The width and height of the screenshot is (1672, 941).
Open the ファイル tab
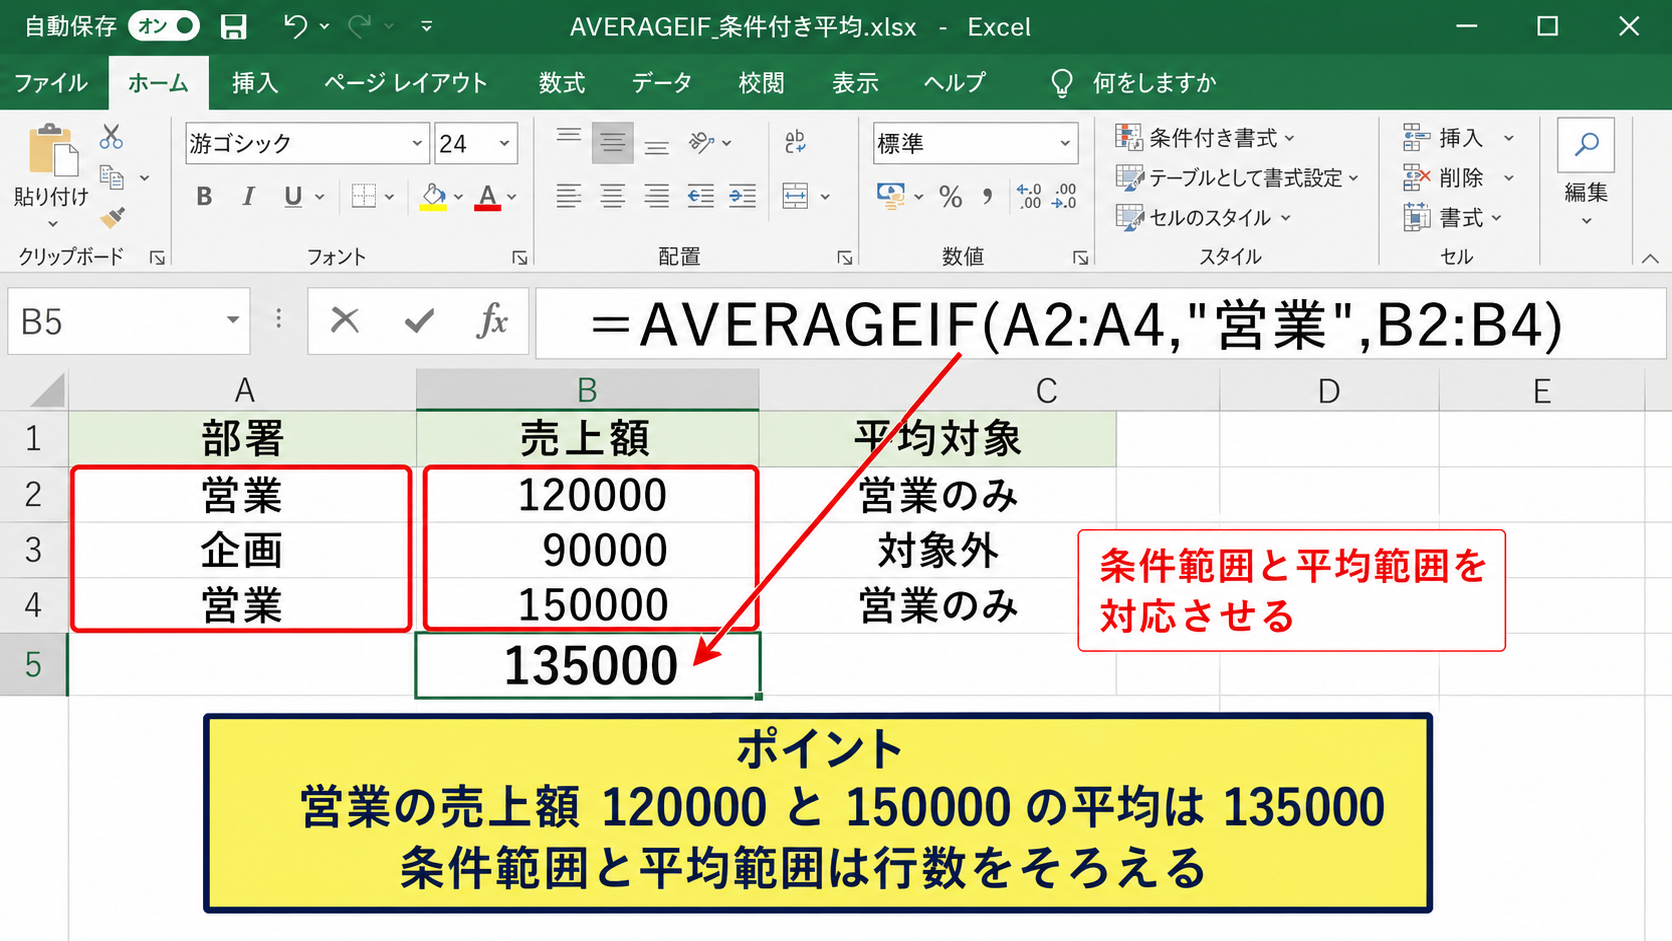[x=51, y=83]
